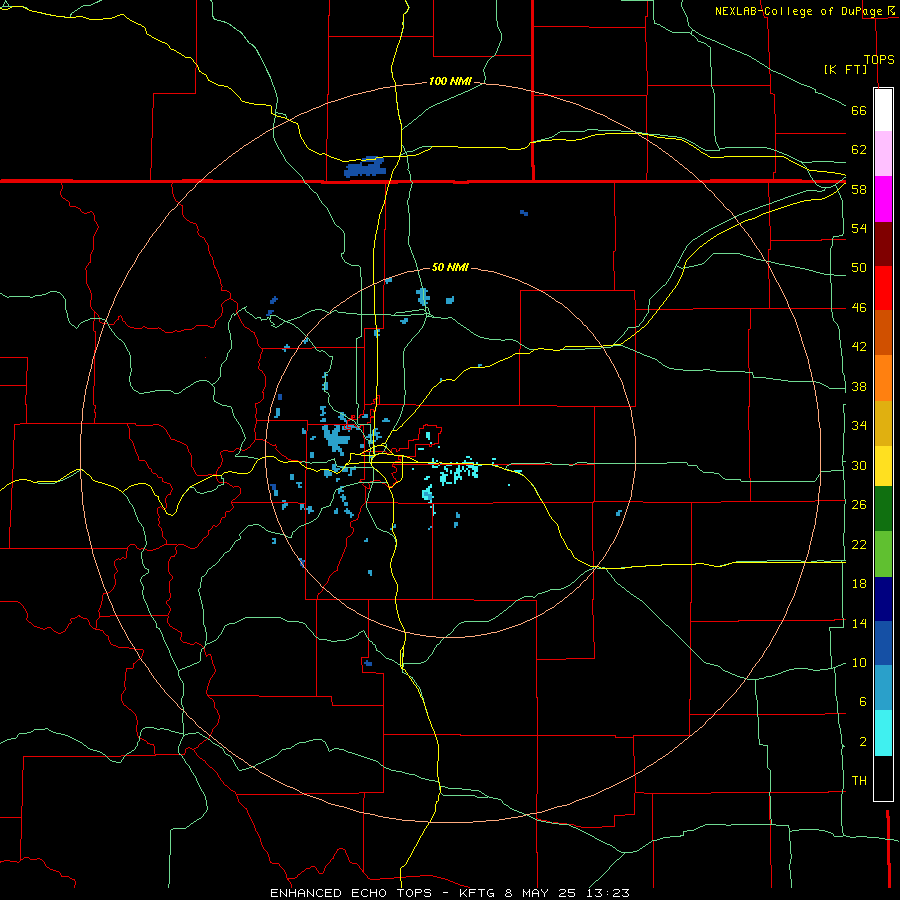Pick the dark orange legend swatch

[x=883, y=333]
